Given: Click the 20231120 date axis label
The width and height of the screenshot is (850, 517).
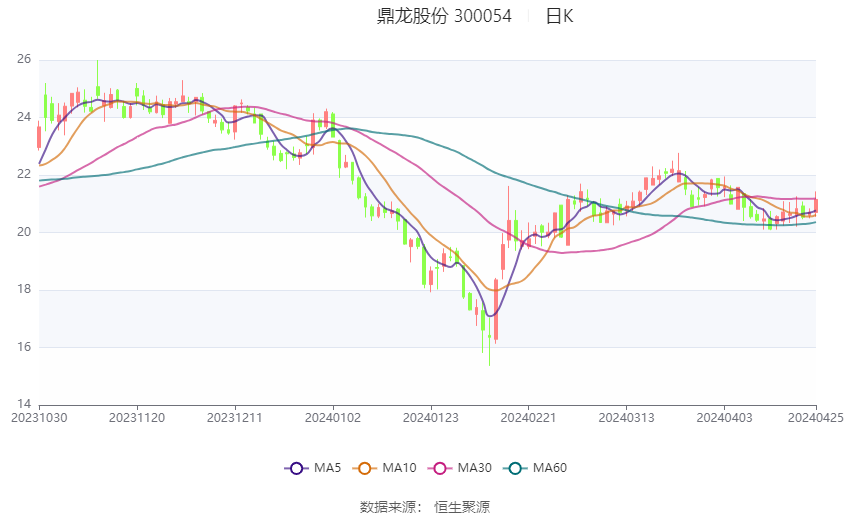Looking at the screenshot, I should [137, 418].
